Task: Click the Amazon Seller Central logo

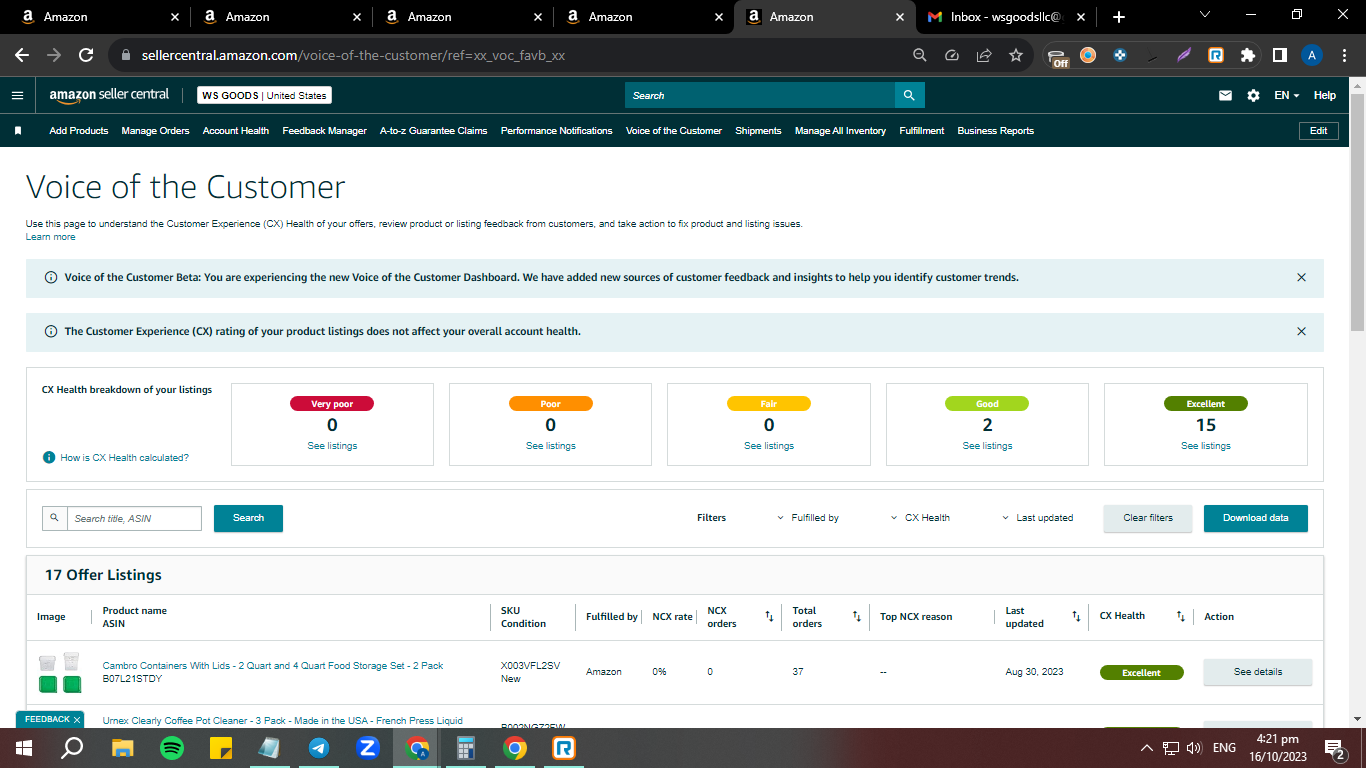Action: point(109,95)
